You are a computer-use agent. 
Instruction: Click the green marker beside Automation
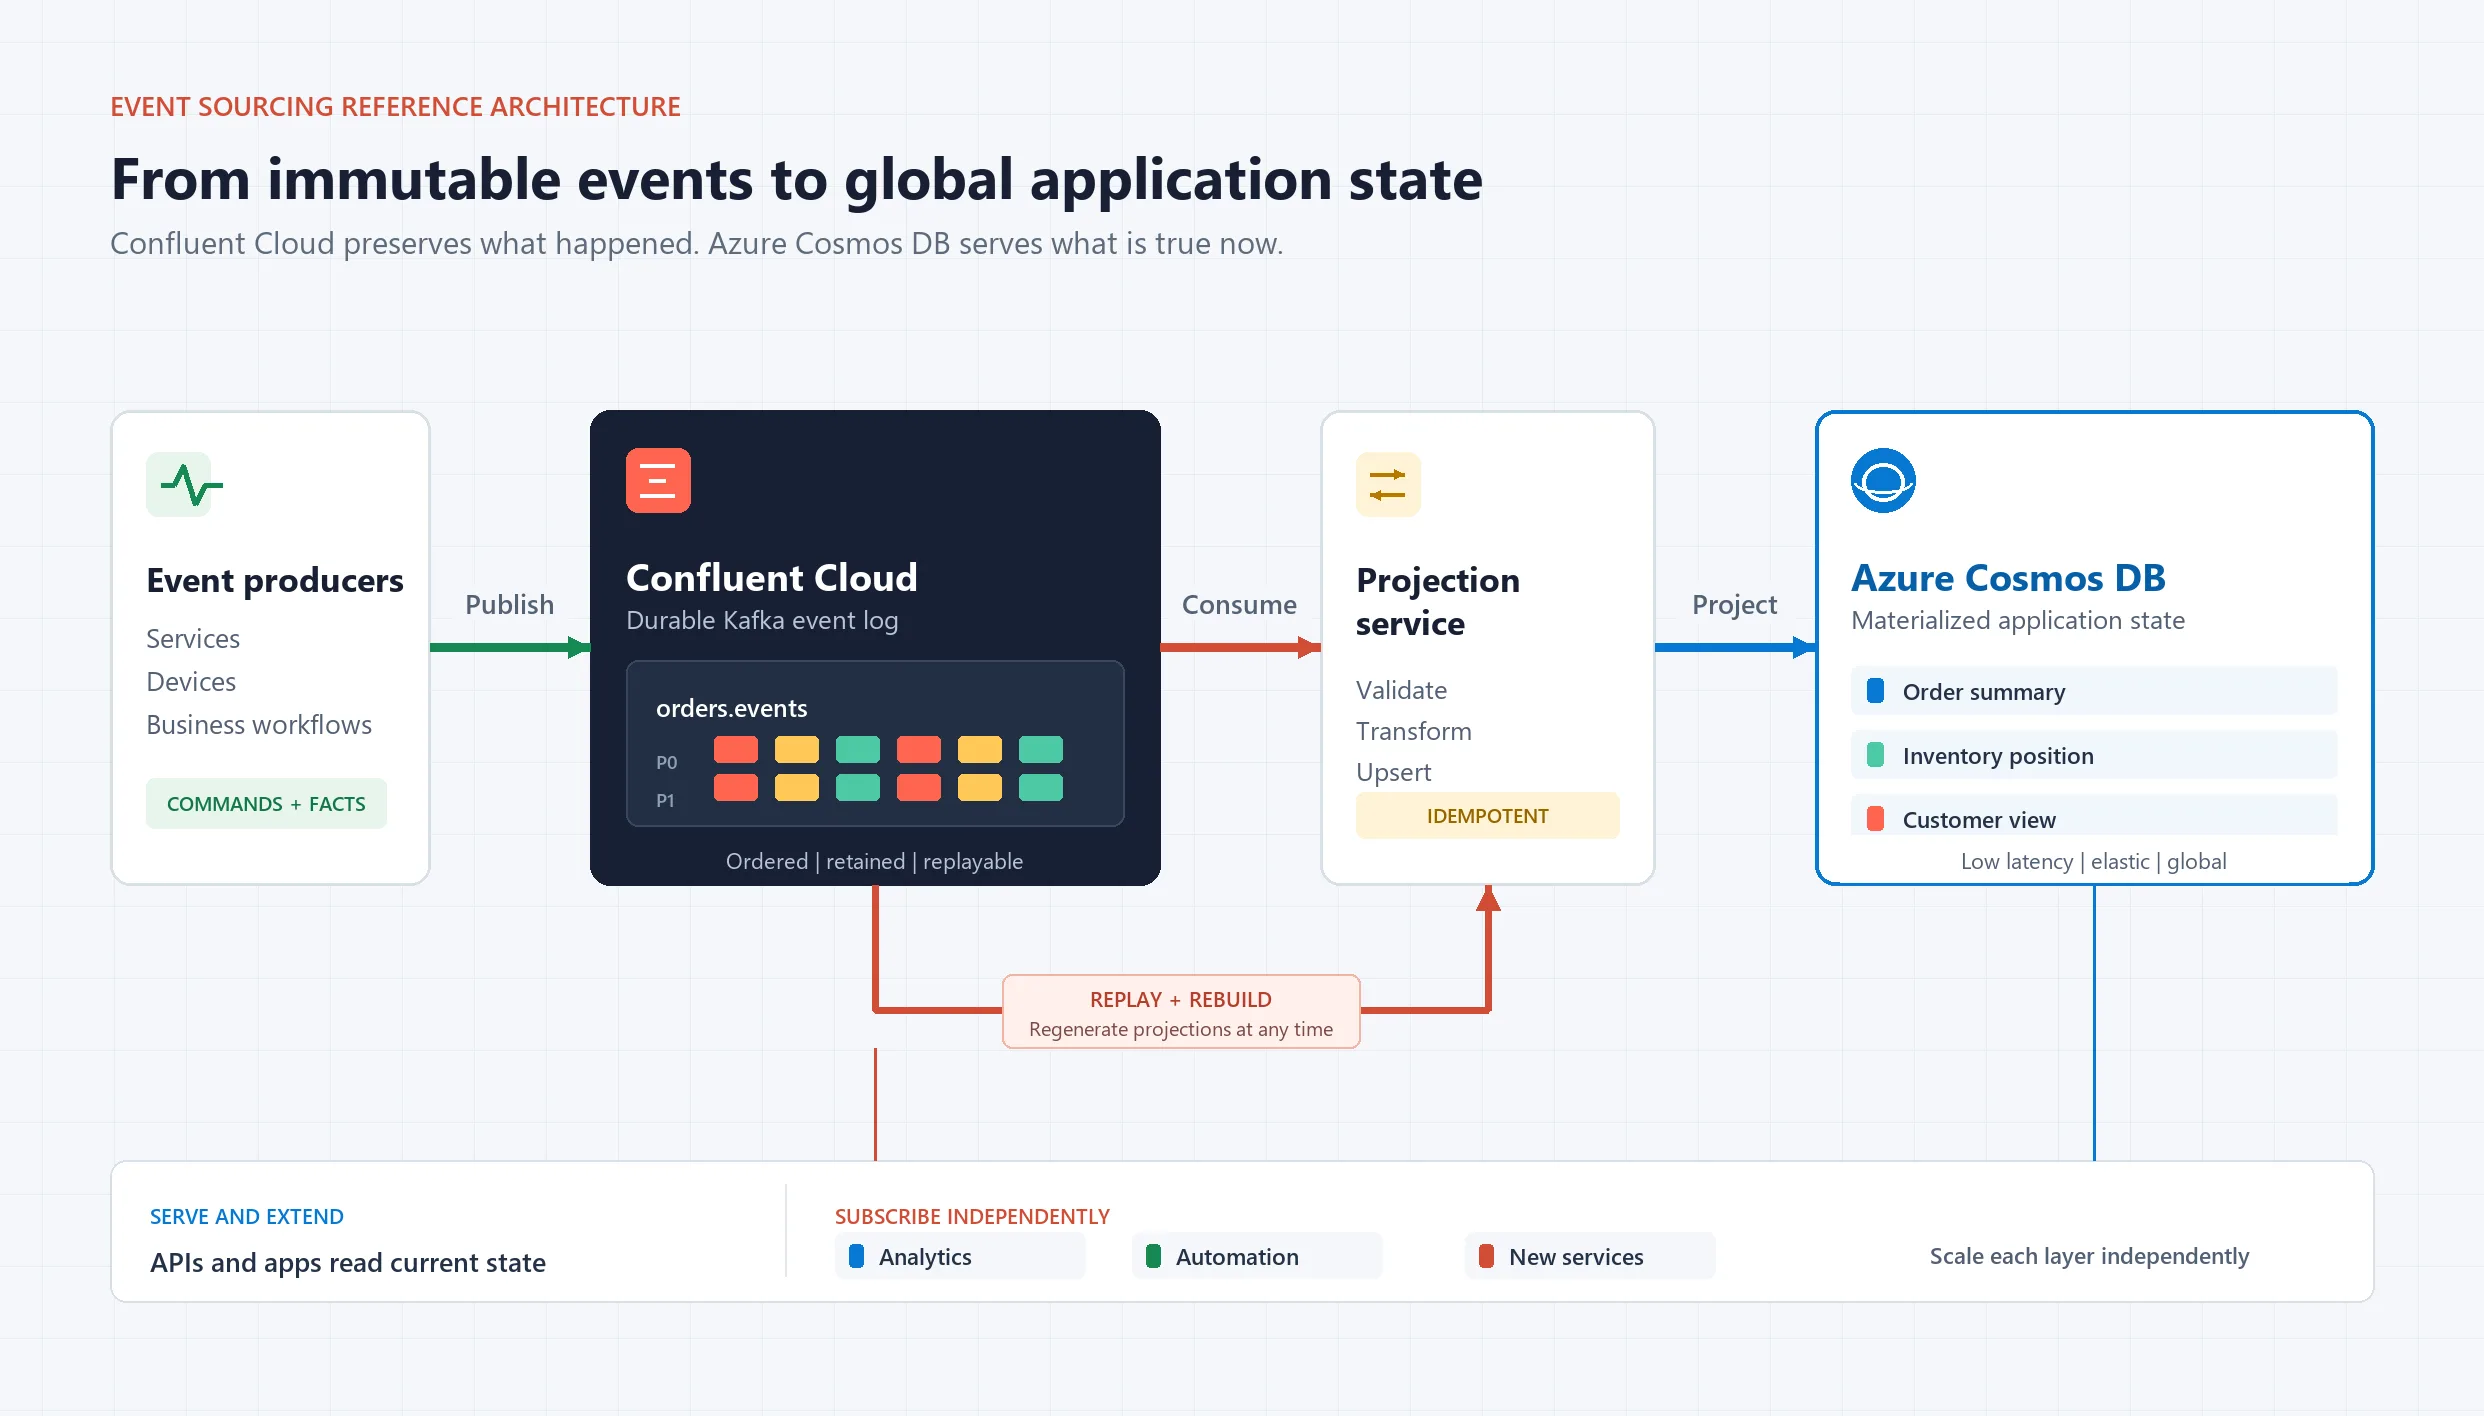pyautogui.click(x=1153, y=1256)
